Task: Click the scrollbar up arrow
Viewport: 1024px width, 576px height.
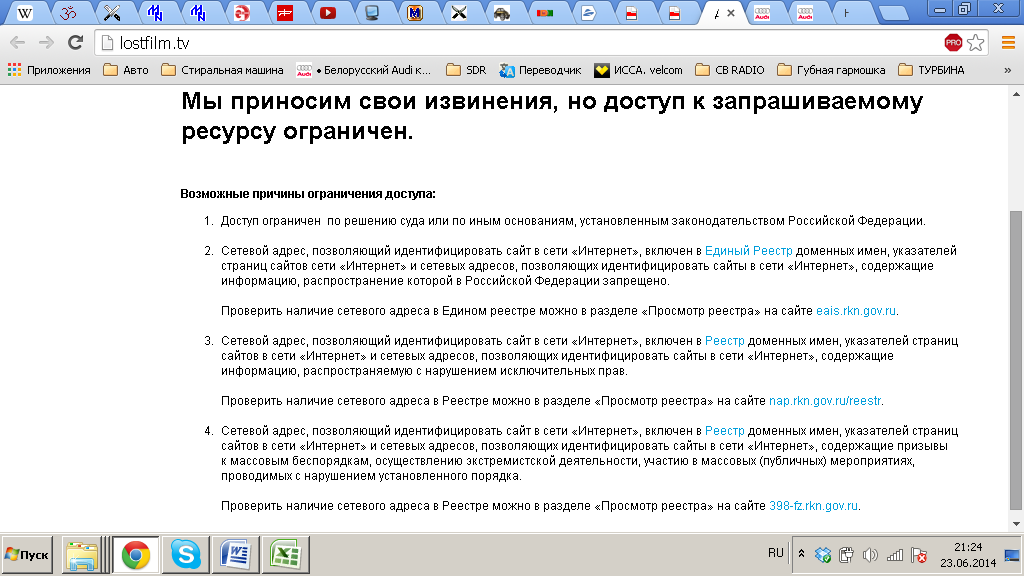Action: pos(1016,95)
